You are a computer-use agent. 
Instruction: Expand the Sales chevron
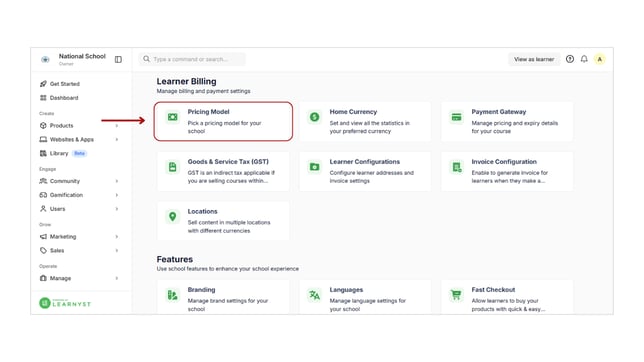tap(117, 250)
